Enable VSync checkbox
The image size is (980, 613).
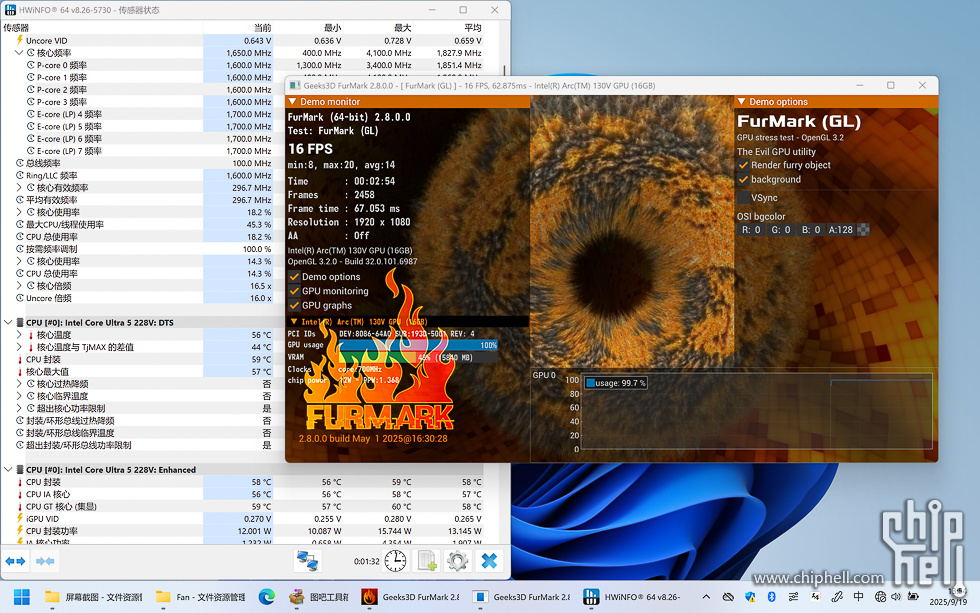[x=743, y=197]
